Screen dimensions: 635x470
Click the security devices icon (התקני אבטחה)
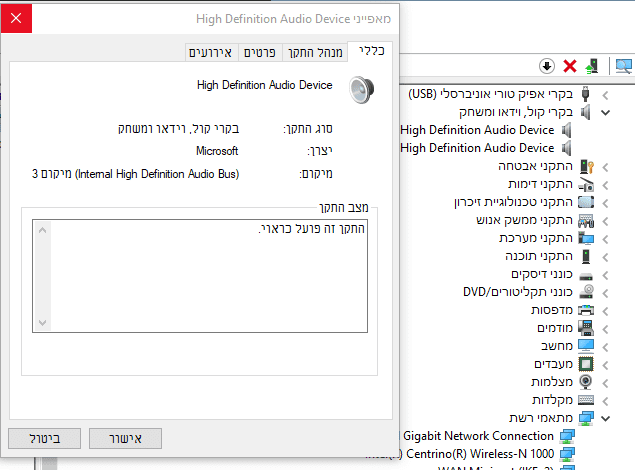[x=586, y=166]
